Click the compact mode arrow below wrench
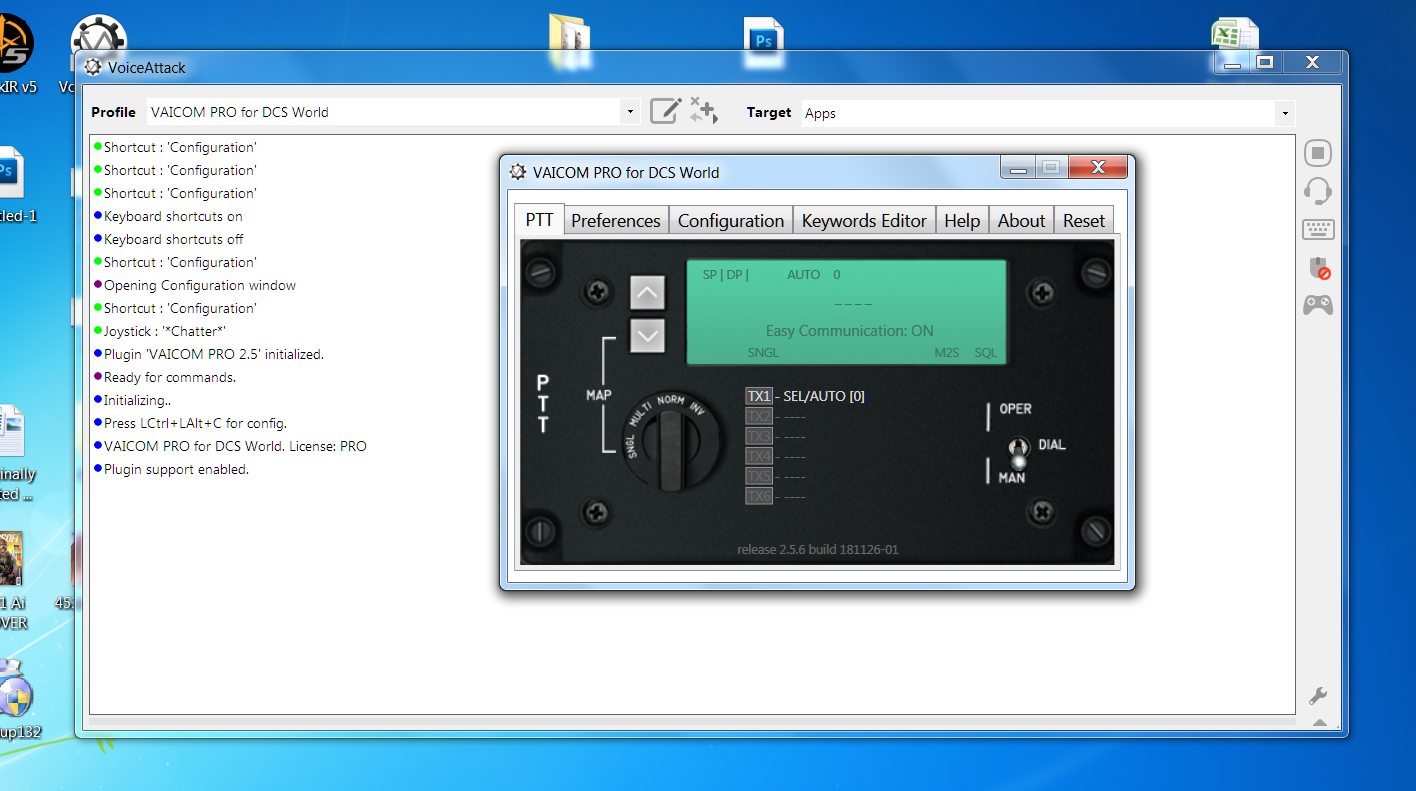Screen dimensions: 1416x791 click(1318, 722)
